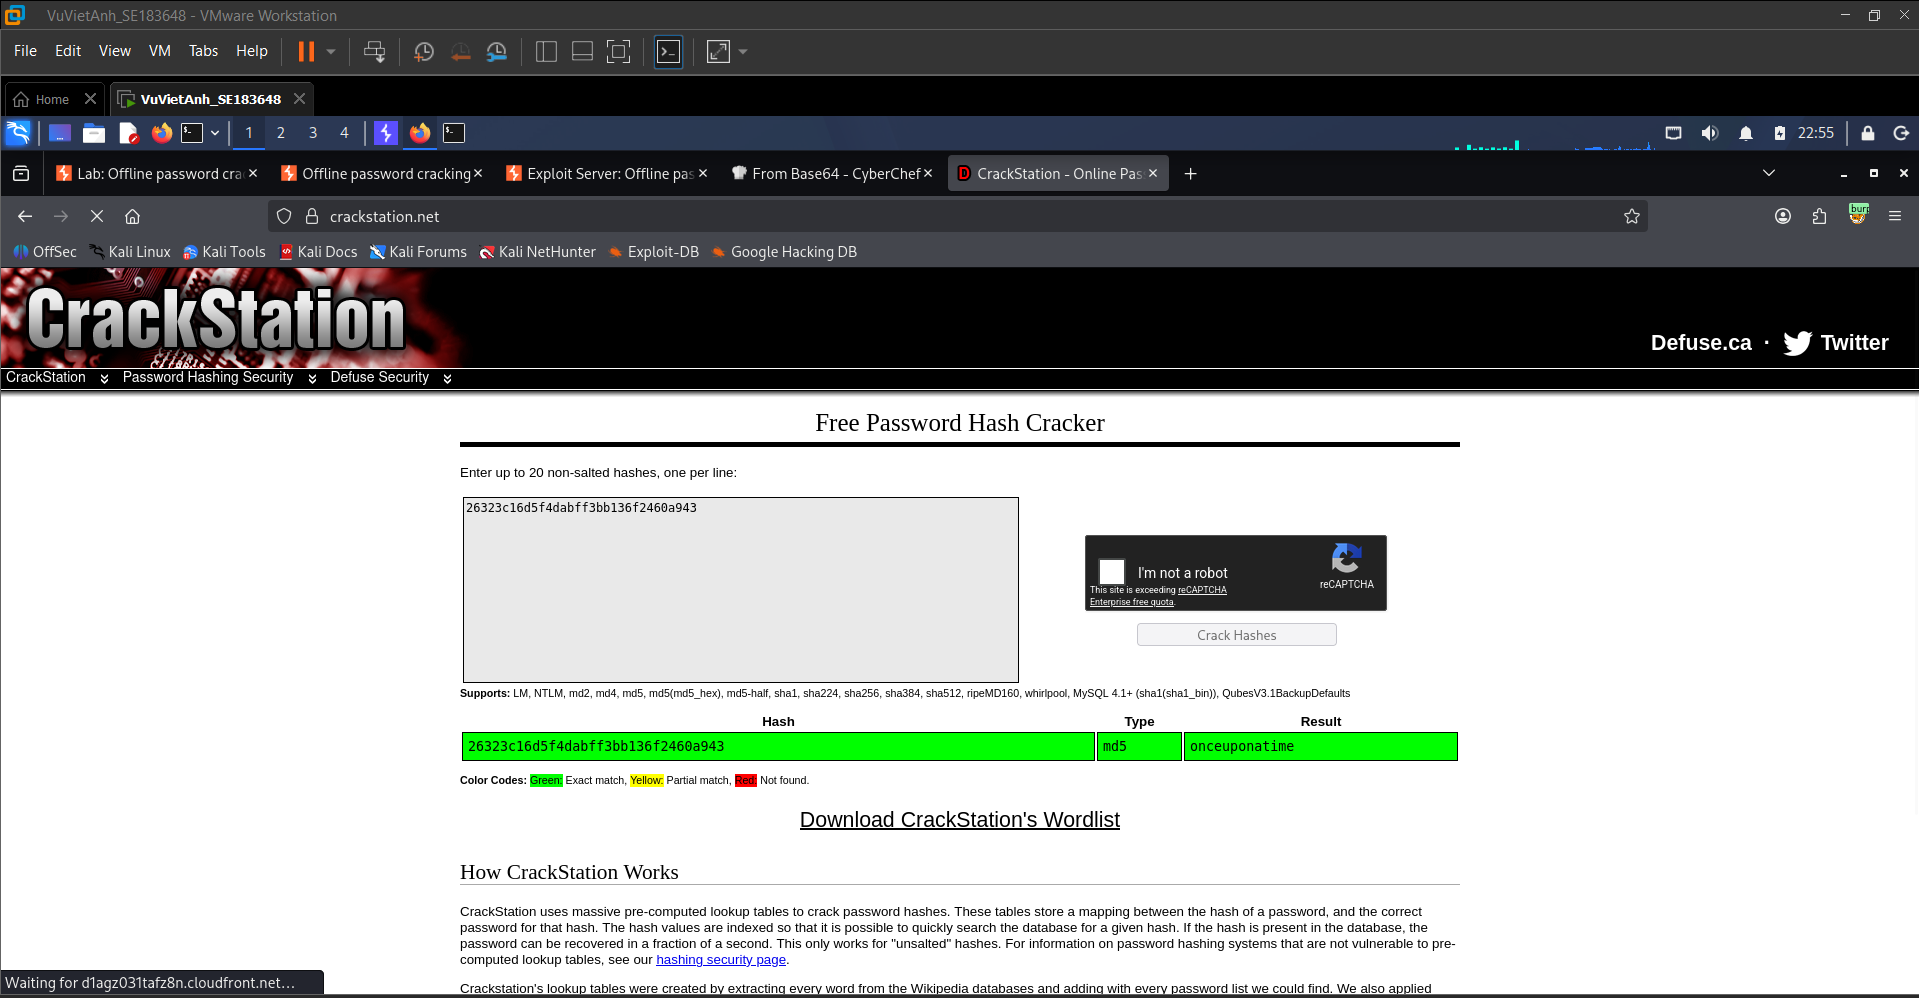Open VMware console view icon

(668, 51)
